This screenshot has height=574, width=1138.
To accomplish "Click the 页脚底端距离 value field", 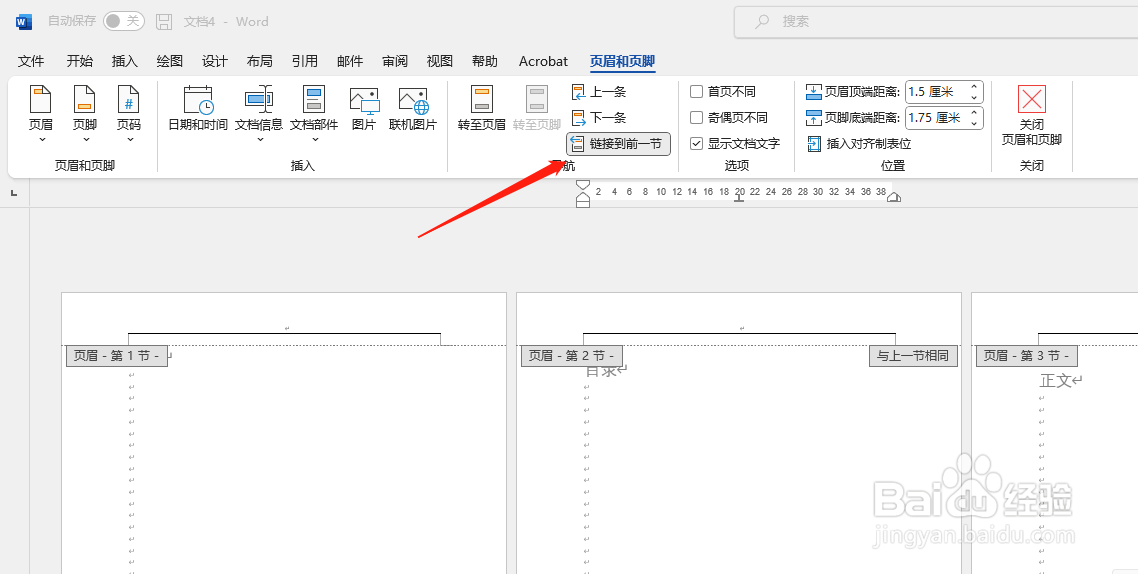I will click(x=937, y=118).
